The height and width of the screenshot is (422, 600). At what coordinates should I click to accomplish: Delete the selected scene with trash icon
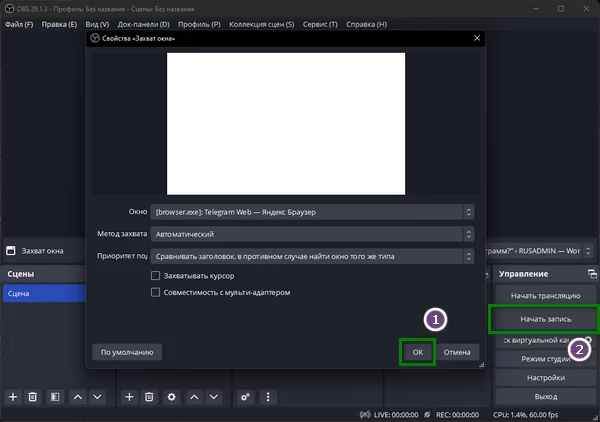[33, 397]
